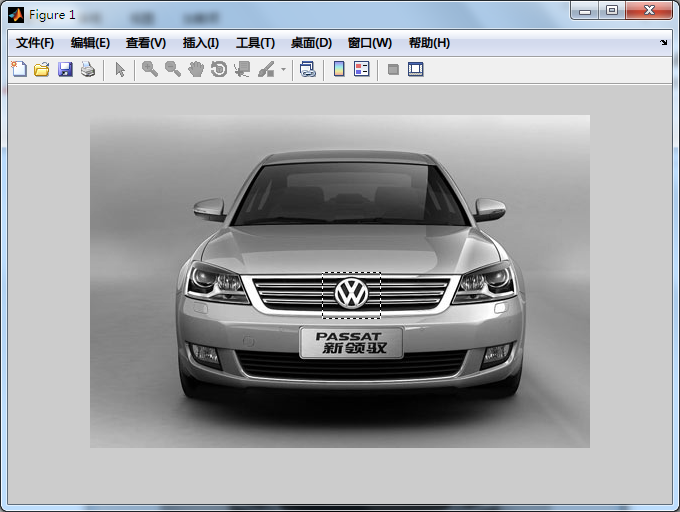Select the Data Cursor tool
Image resolution: width=680 pixels, height=512 pixels.
click(x=242, y=69)
